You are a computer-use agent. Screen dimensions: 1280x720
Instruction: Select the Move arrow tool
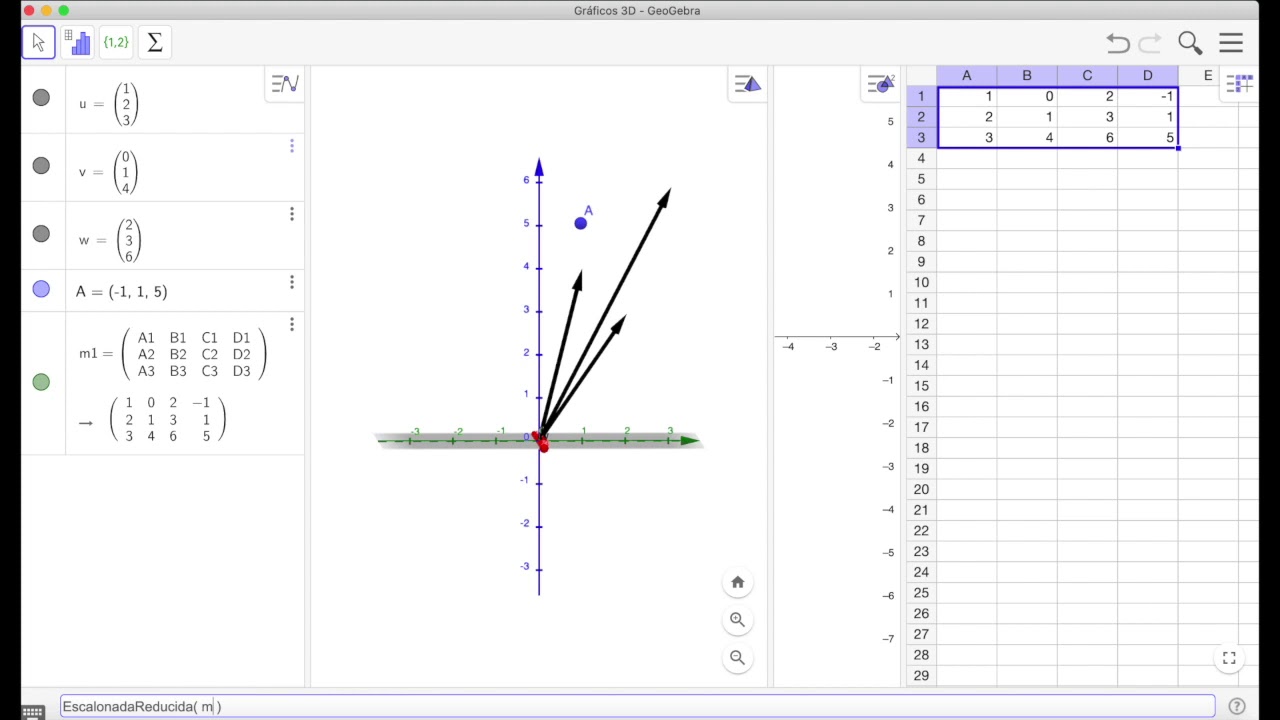[x=38, y=42]
